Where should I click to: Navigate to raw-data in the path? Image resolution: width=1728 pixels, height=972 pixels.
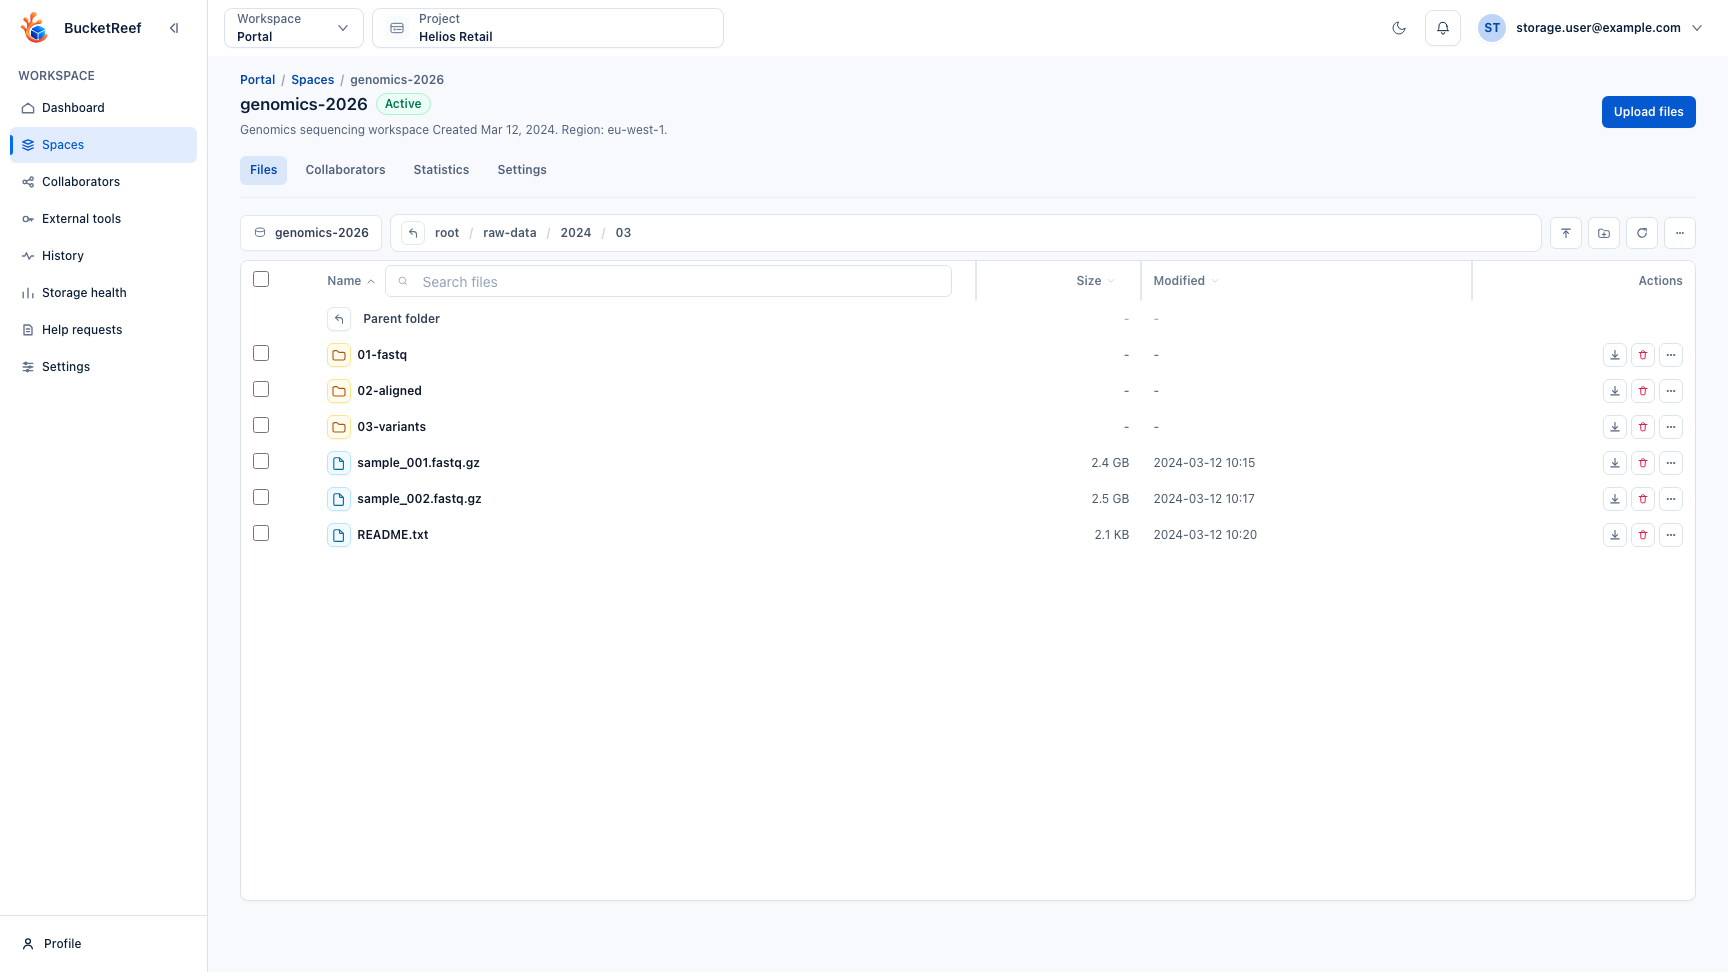click(510, 233)
